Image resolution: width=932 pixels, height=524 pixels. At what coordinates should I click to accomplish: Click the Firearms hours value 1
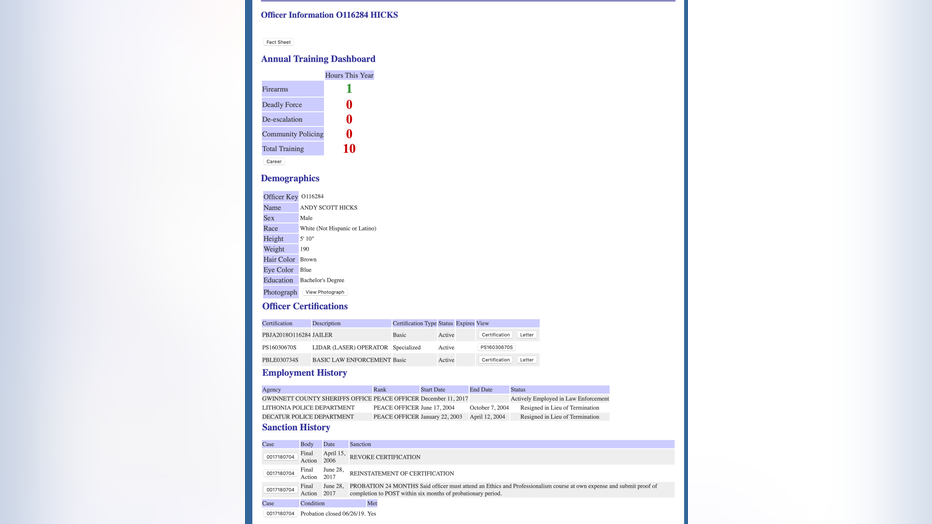(x=349, y=89)
